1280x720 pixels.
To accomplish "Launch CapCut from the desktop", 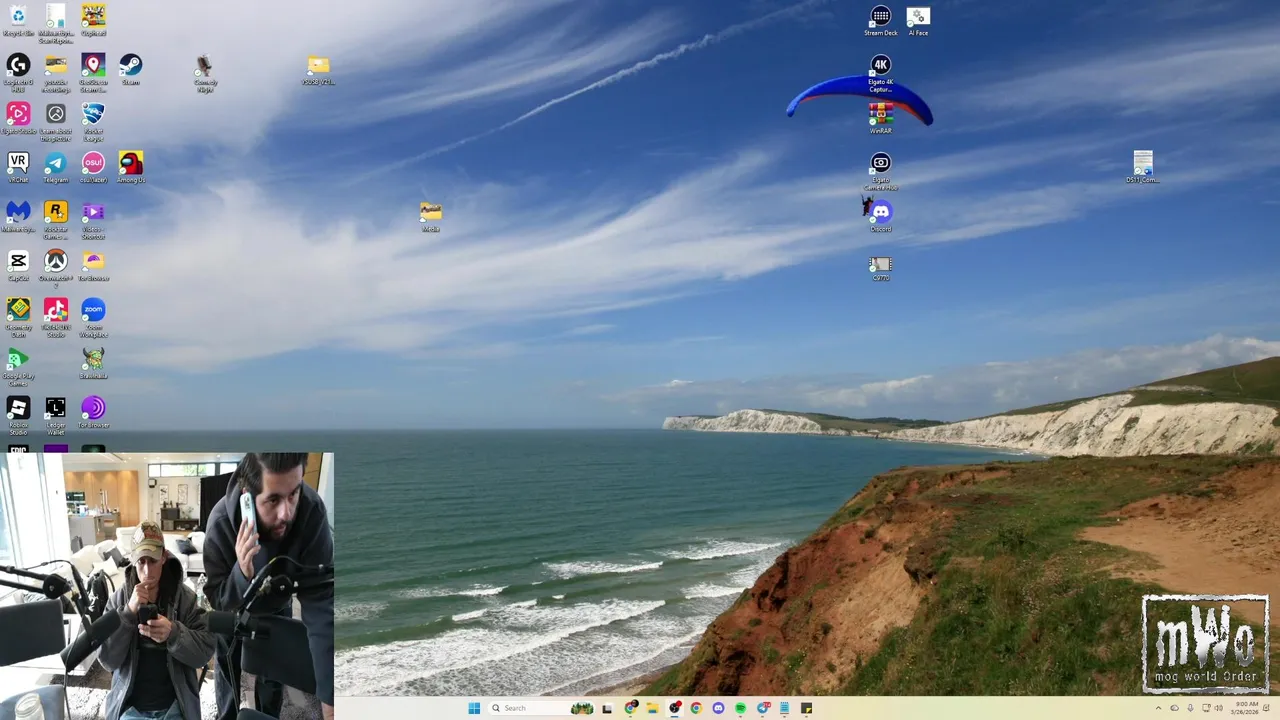I will (x=18, y=265).
